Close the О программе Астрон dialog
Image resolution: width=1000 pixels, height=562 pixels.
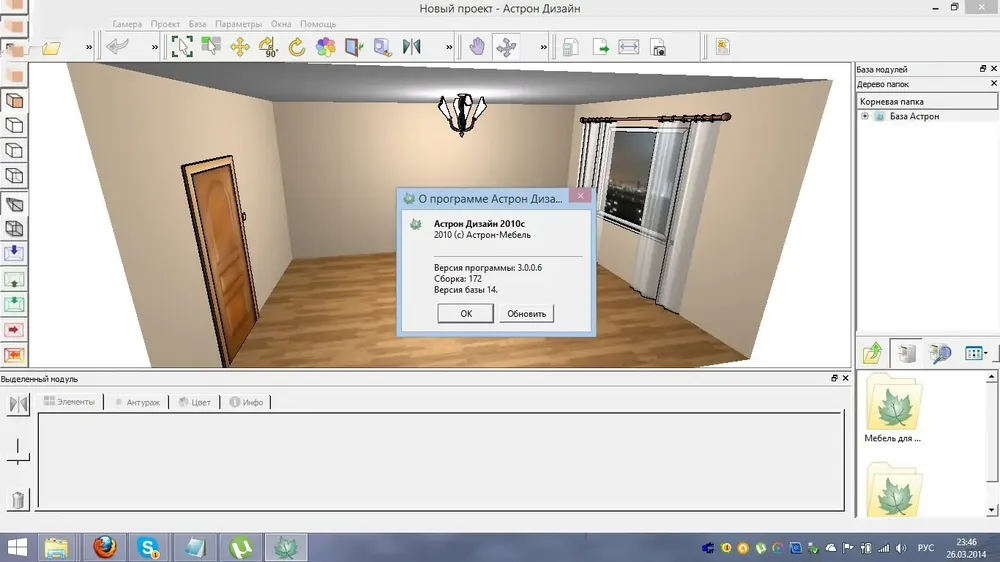click(580, 196)
